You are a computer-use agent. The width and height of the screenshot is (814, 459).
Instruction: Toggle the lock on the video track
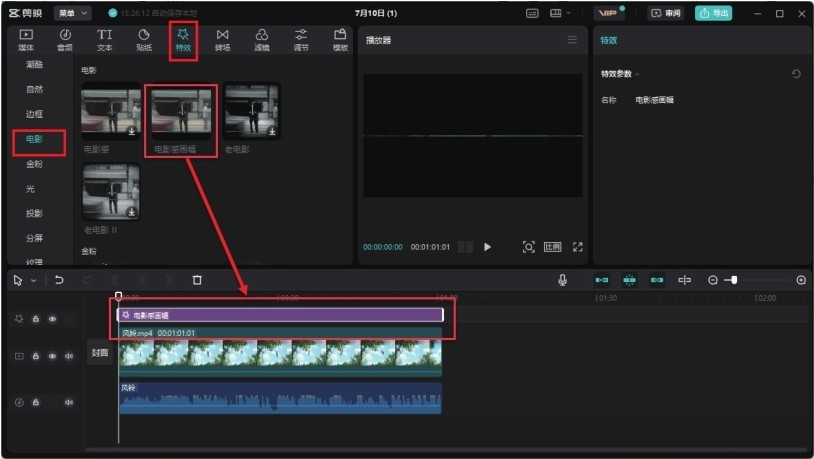[x=35, y=356]
